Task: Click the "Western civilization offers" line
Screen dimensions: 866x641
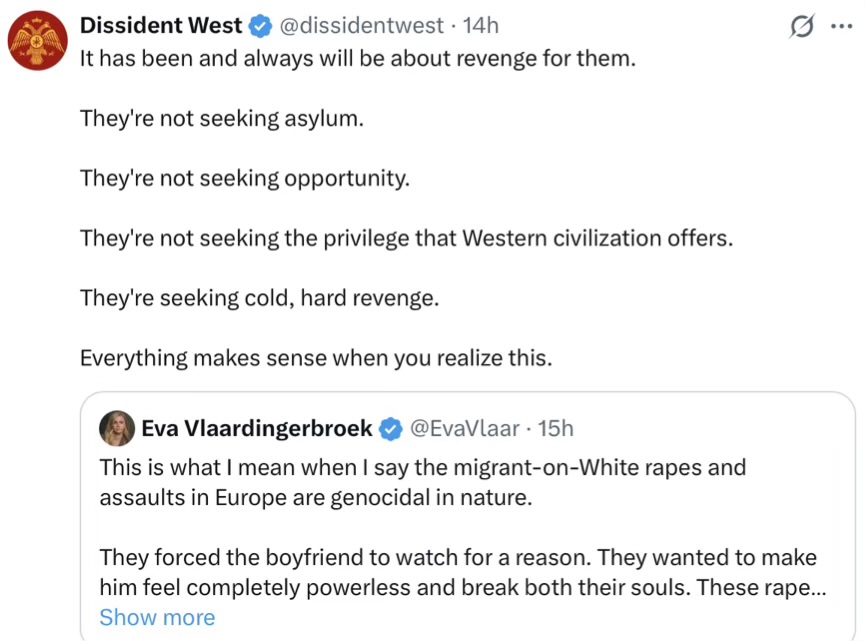Action: point(406,238)
